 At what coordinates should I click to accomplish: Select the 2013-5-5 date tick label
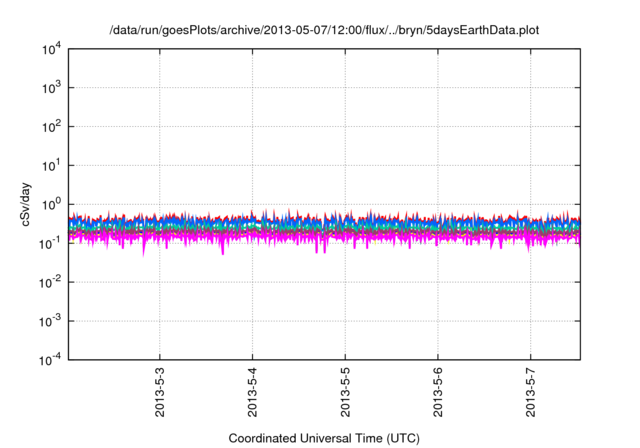point(345,395)
